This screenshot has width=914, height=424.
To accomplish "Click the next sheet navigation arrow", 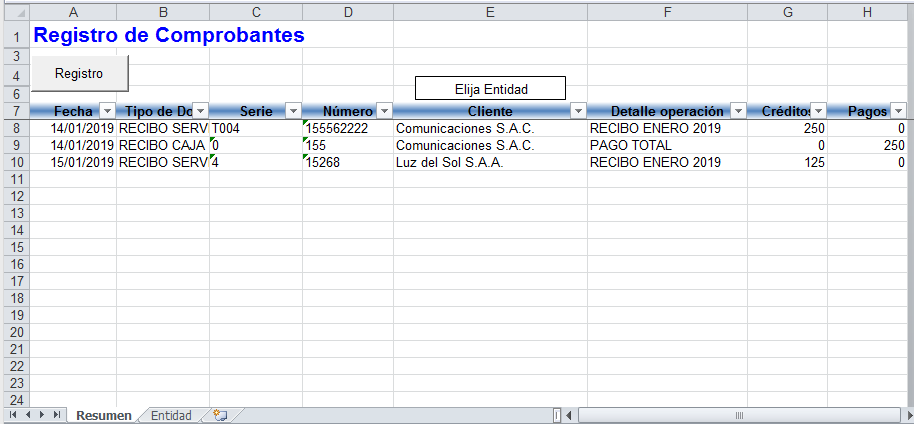I will (42, 415).
